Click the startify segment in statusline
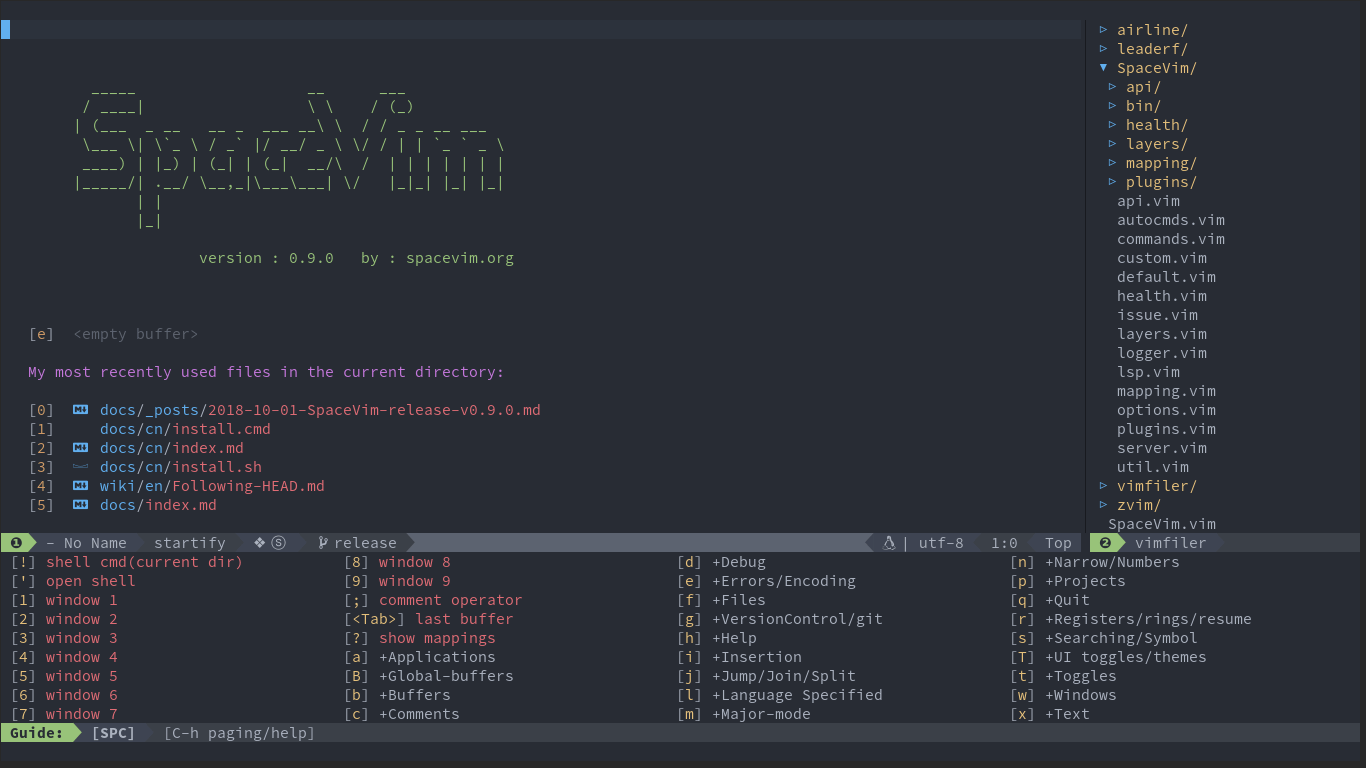The image size is (1366, 768). pos(190,543)
